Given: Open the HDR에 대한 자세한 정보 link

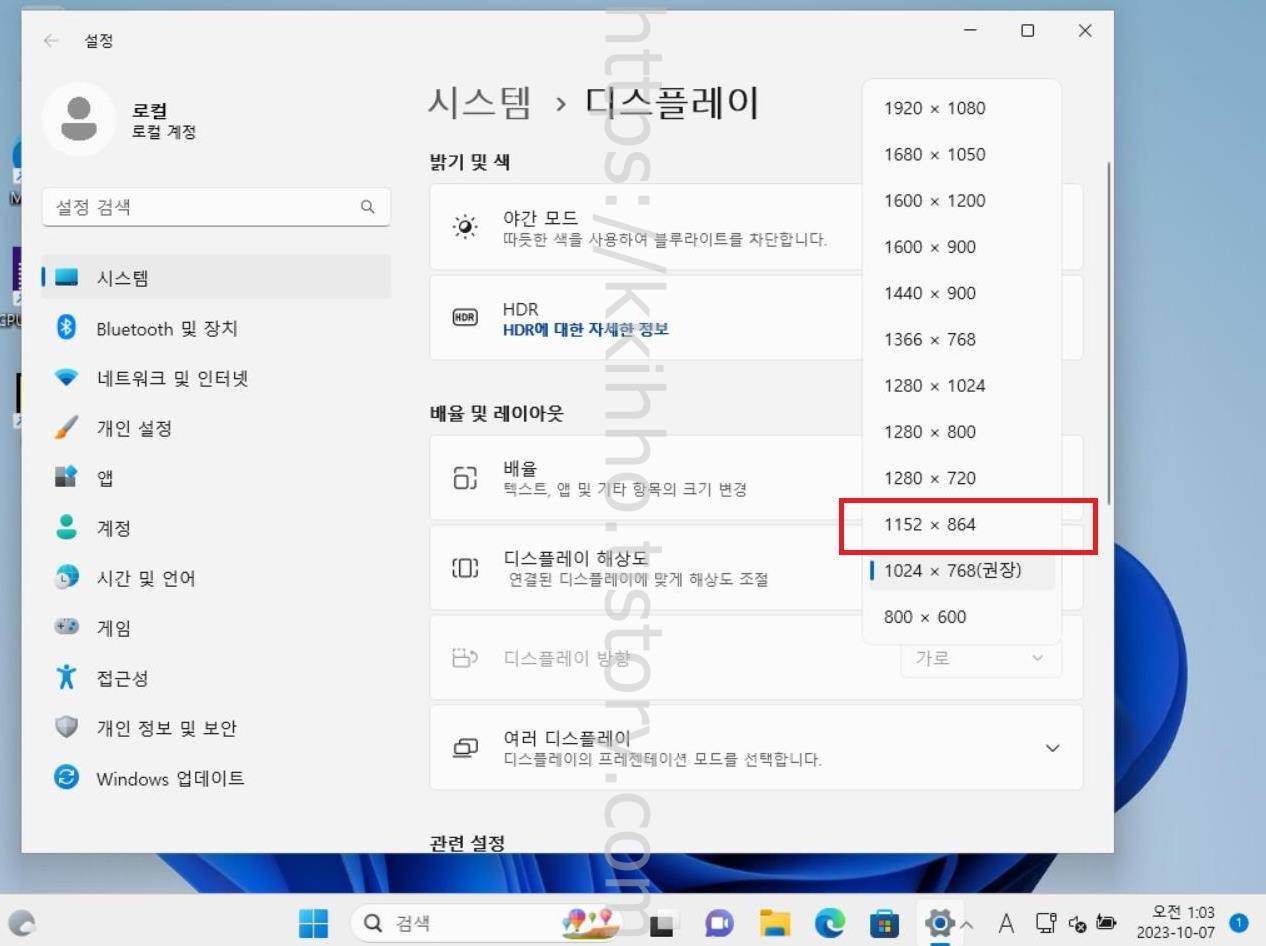Looking at the screenshot, I should pyautogui.click(x=586, y=329).
